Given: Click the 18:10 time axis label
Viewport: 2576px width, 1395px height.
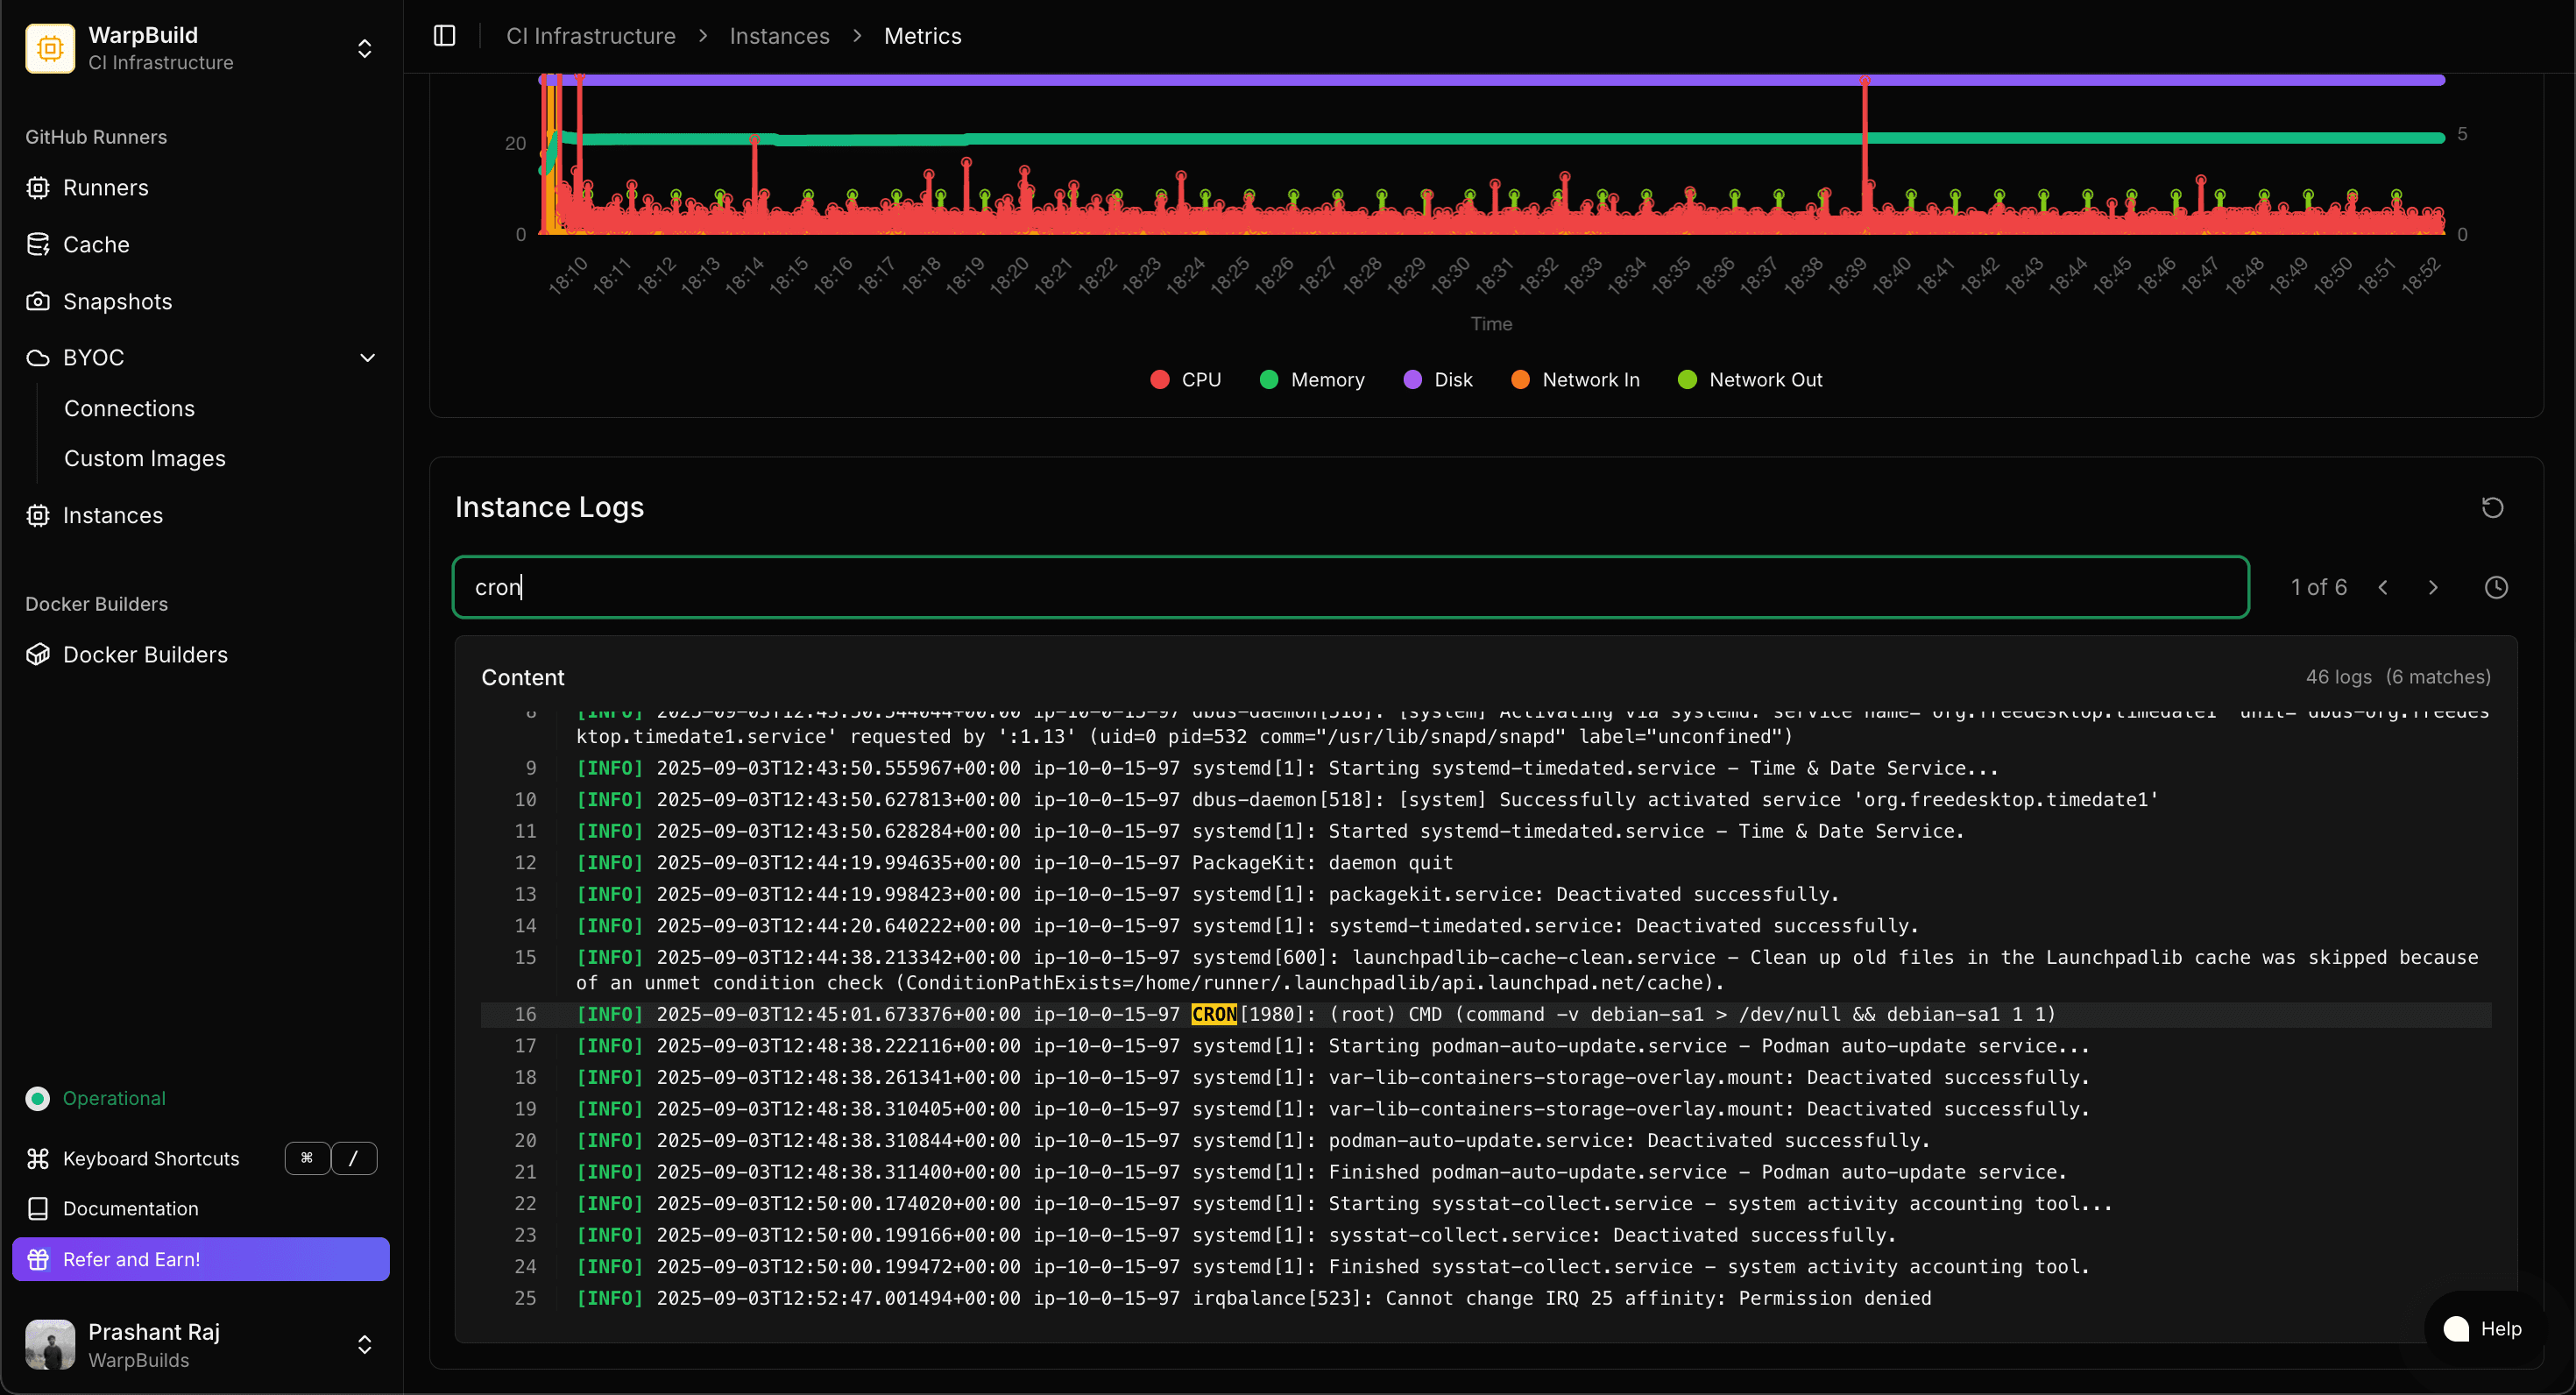Looking at the screenshot, I should click(568, 275).
